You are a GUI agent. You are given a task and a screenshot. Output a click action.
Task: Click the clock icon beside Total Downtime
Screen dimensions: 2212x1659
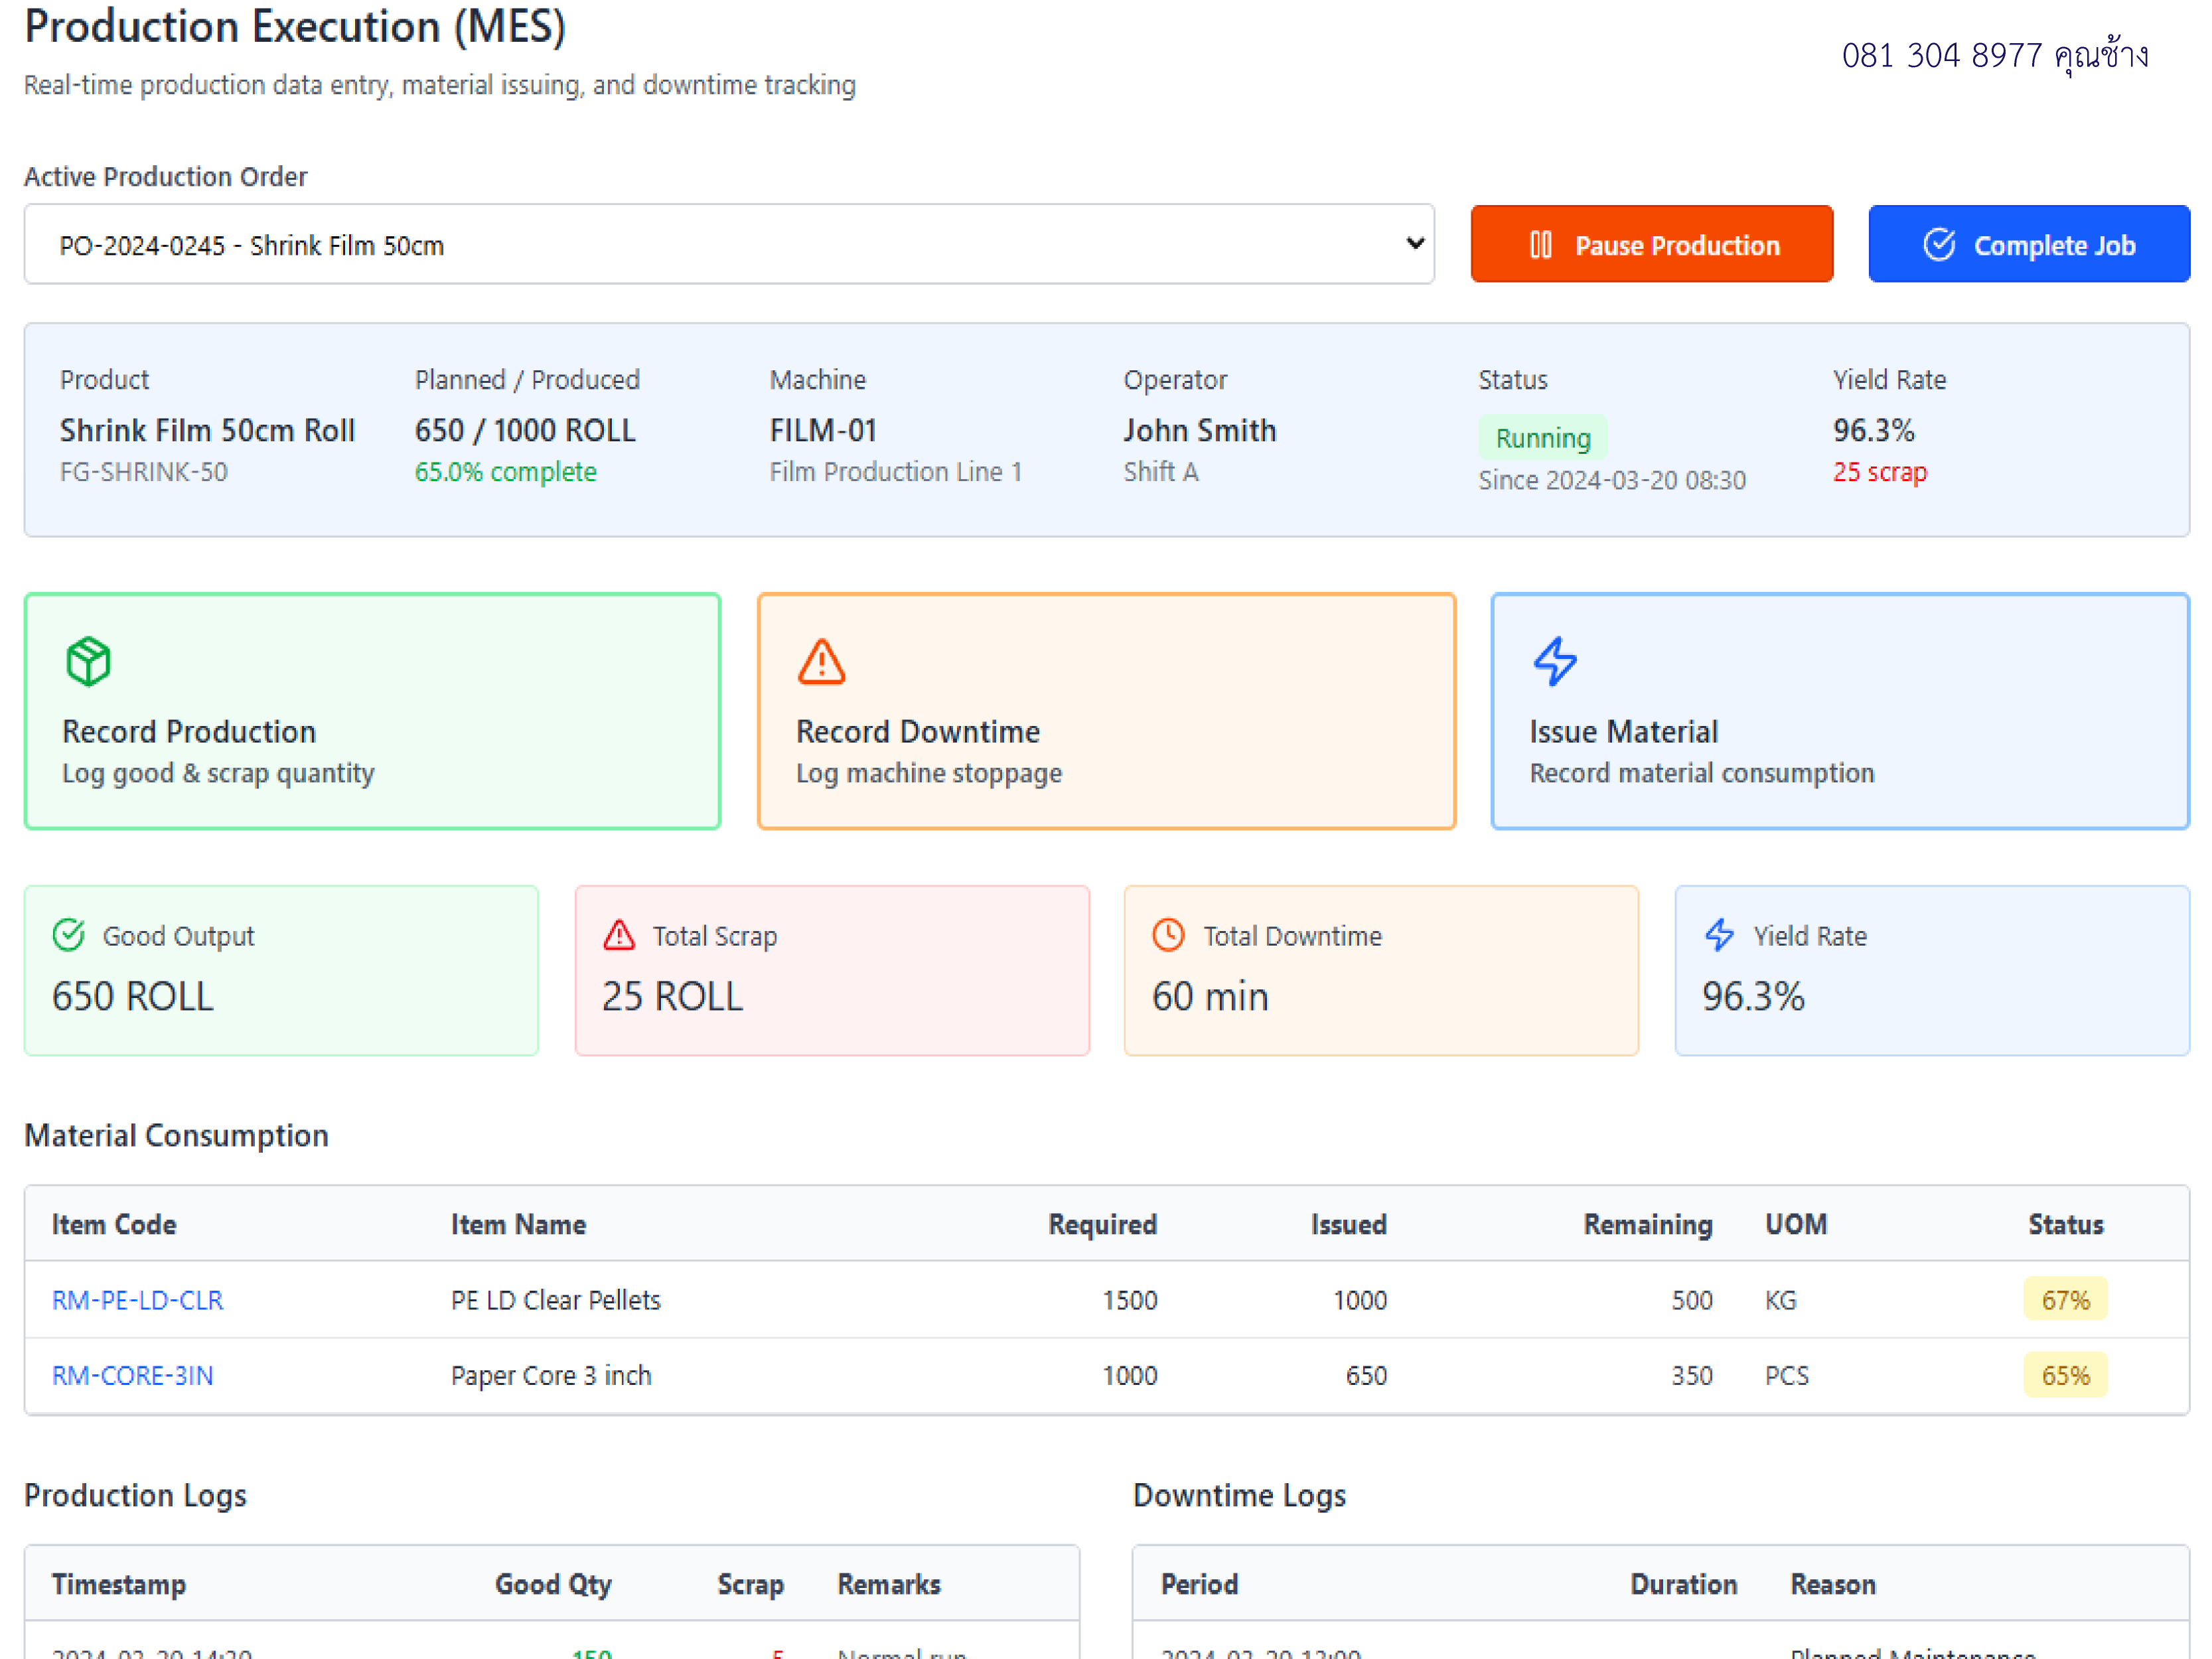pyautogui.click(x=1168, y=935)
